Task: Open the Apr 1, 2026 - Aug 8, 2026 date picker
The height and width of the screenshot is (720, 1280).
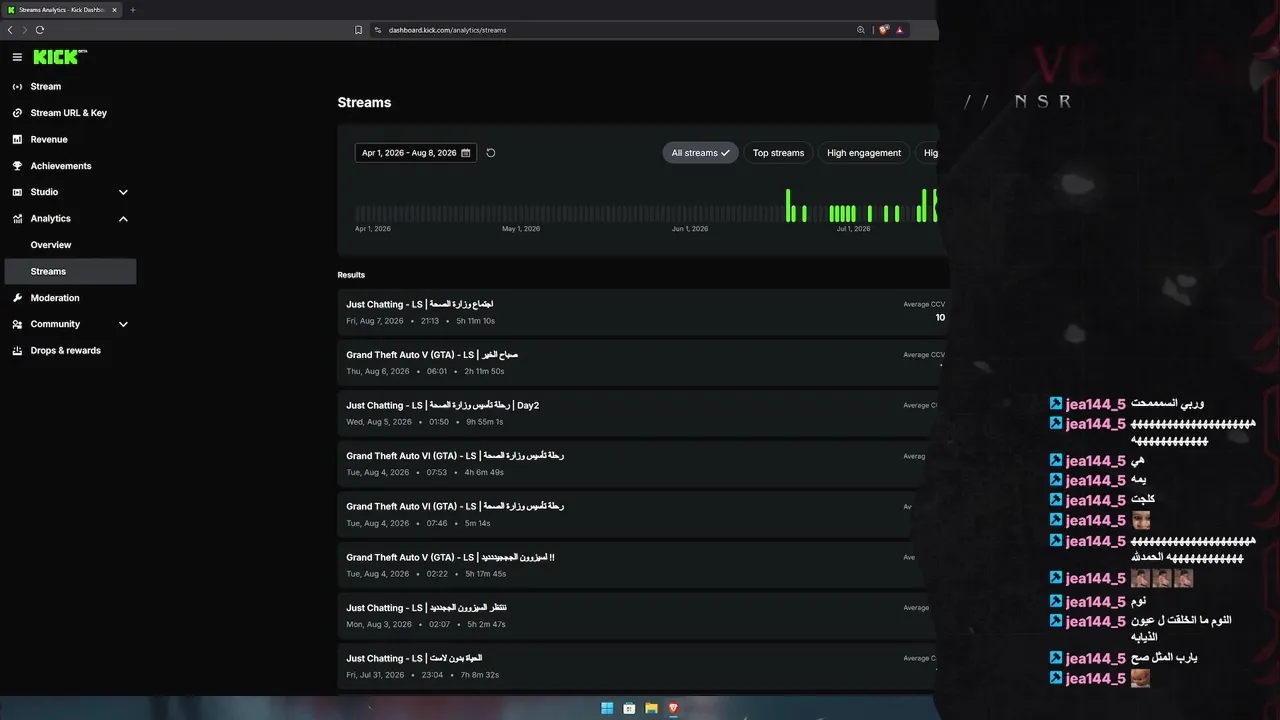Action: click(x=416, y=153)
